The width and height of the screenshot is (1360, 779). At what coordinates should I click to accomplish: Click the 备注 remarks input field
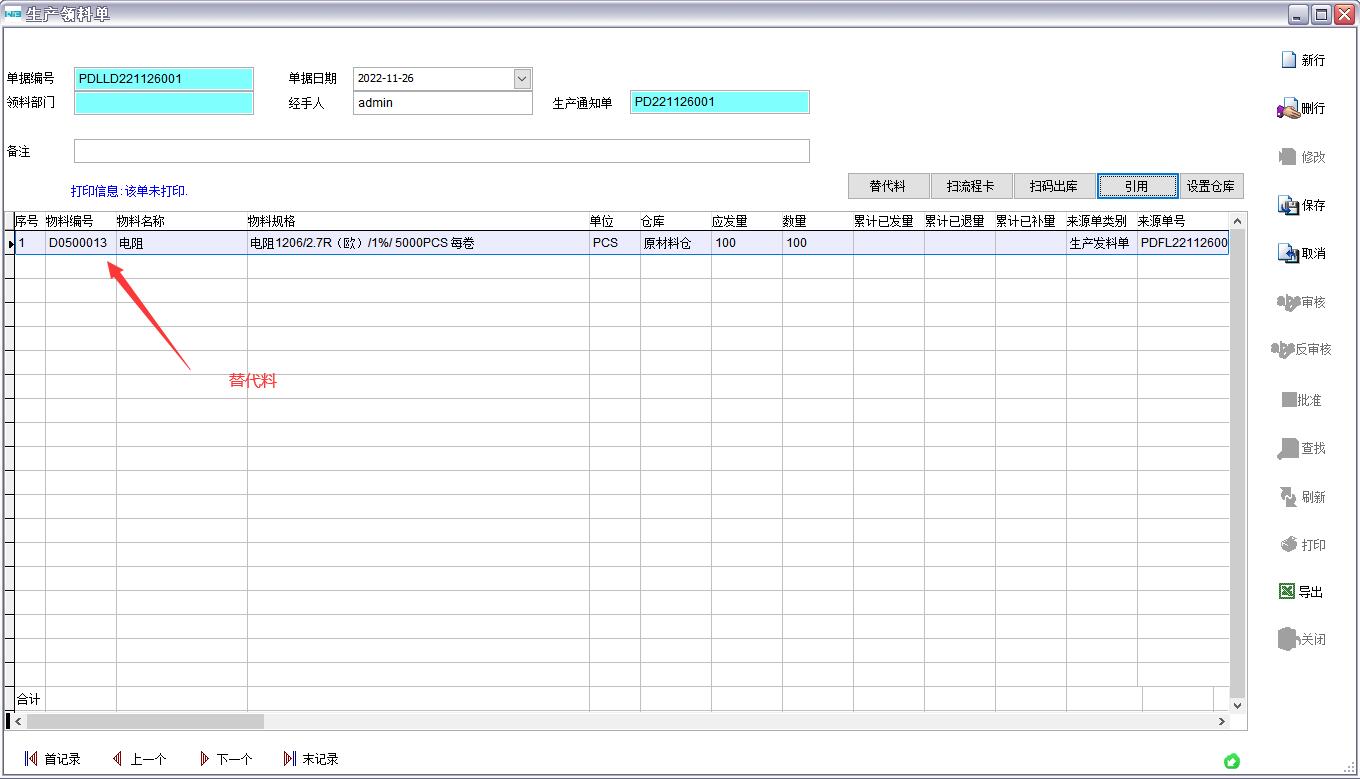pos(441,151)
